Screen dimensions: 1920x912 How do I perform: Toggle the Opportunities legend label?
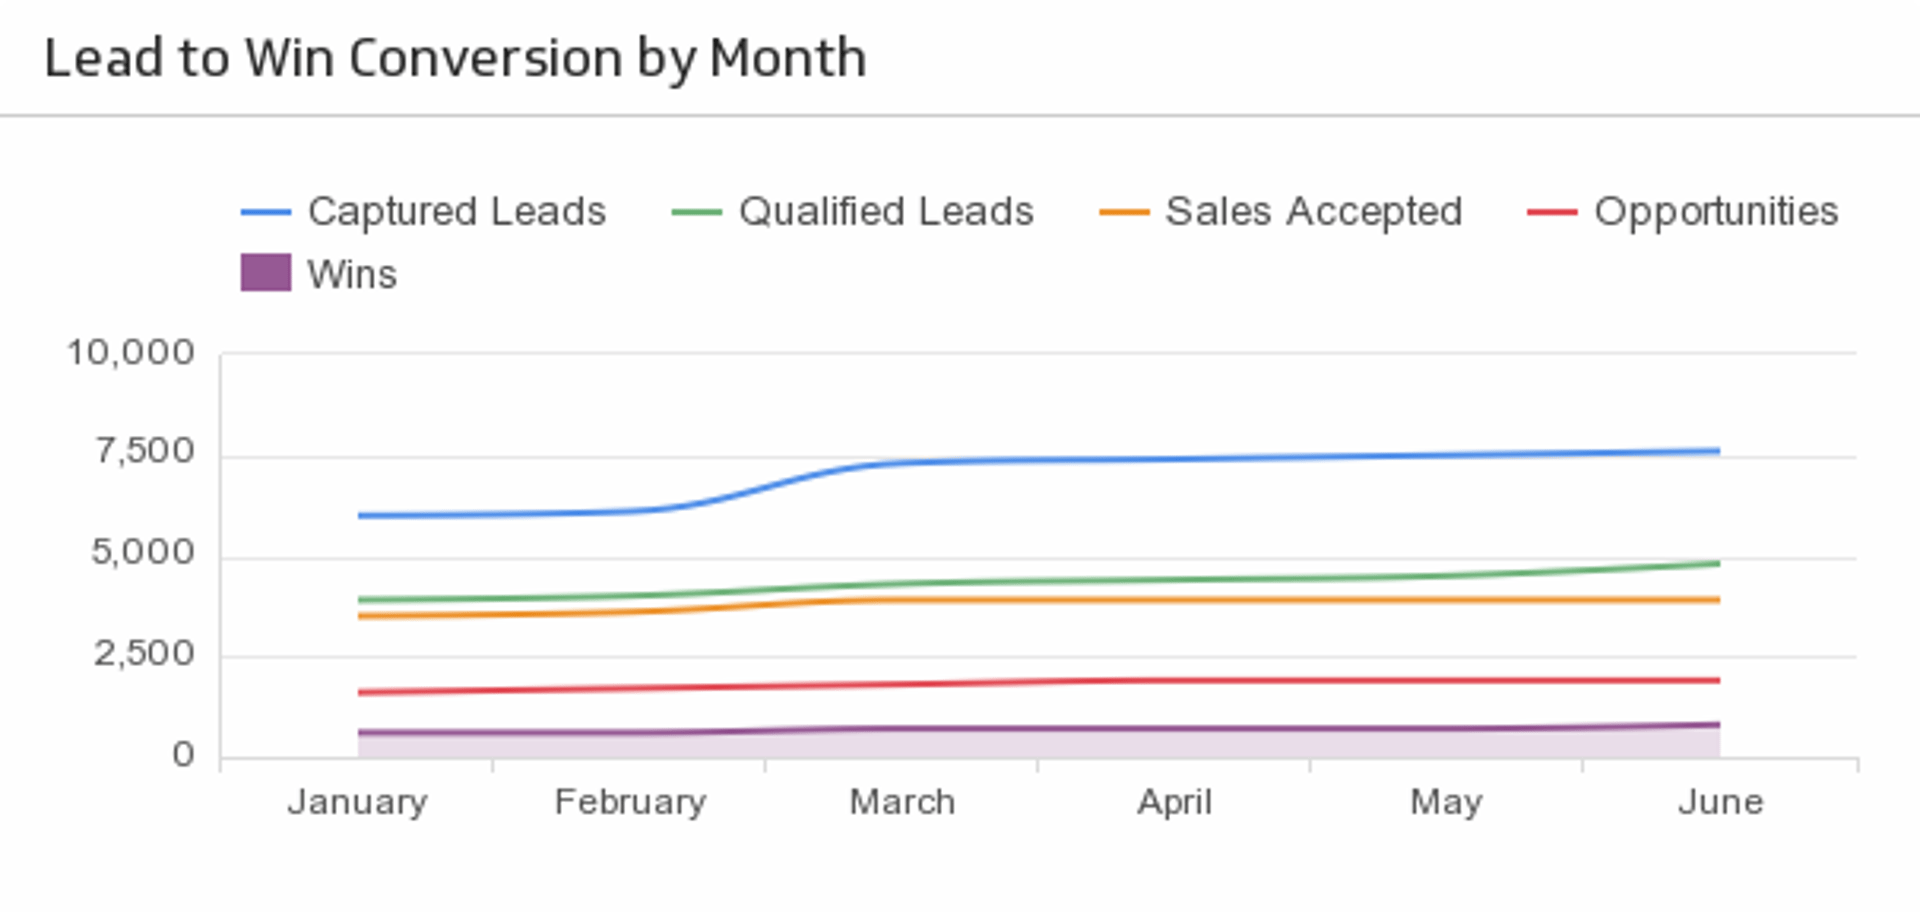point(1716,212)
